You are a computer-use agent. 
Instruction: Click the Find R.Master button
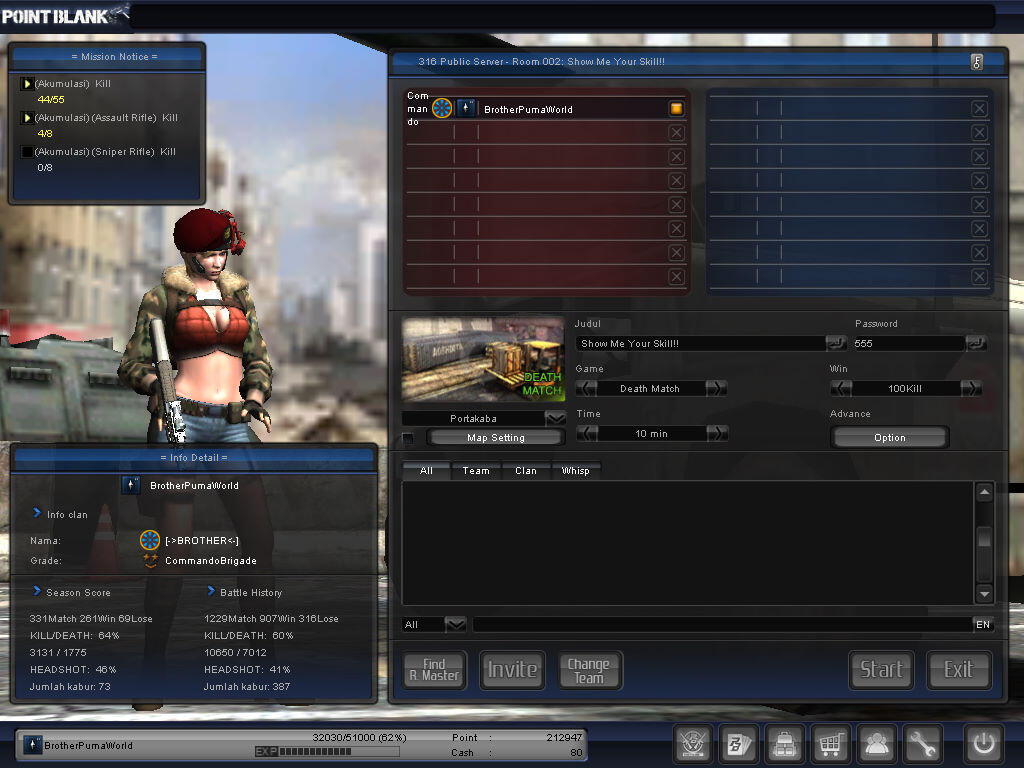434,670
